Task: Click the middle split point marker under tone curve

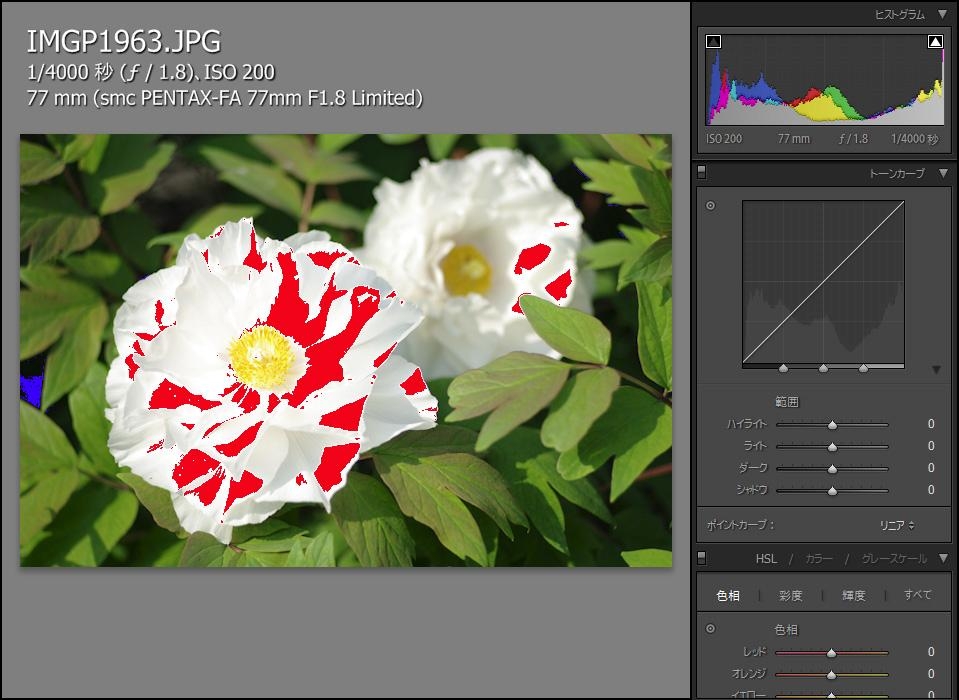Action: [x=823, y=368]
